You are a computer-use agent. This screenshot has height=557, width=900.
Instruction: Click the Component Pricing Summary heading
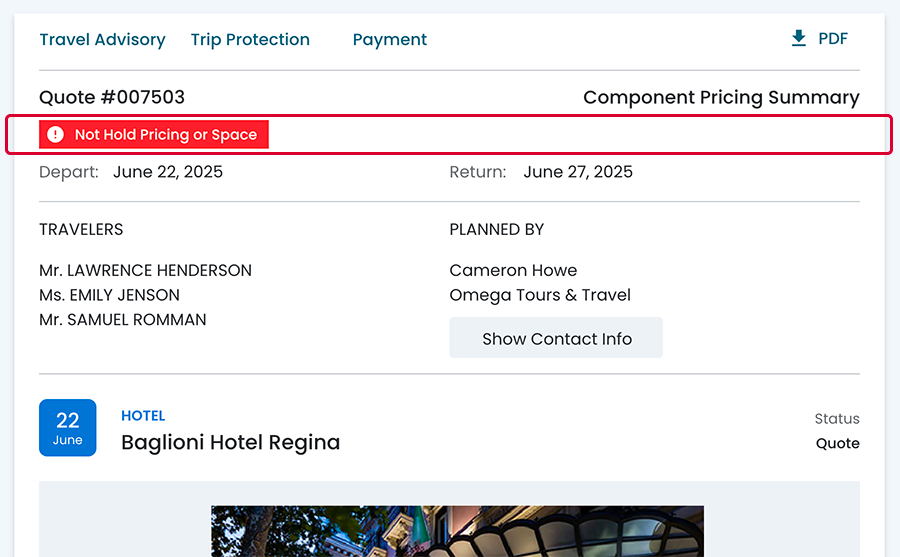pos(721,97)
